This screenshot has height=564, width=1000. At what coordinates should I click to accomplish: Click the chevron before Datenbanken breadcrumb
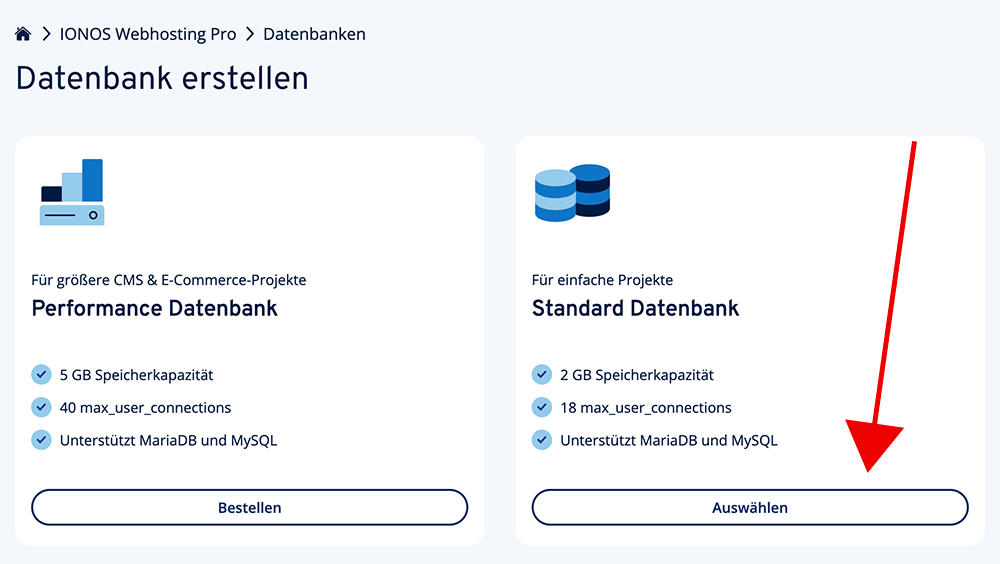250,34
